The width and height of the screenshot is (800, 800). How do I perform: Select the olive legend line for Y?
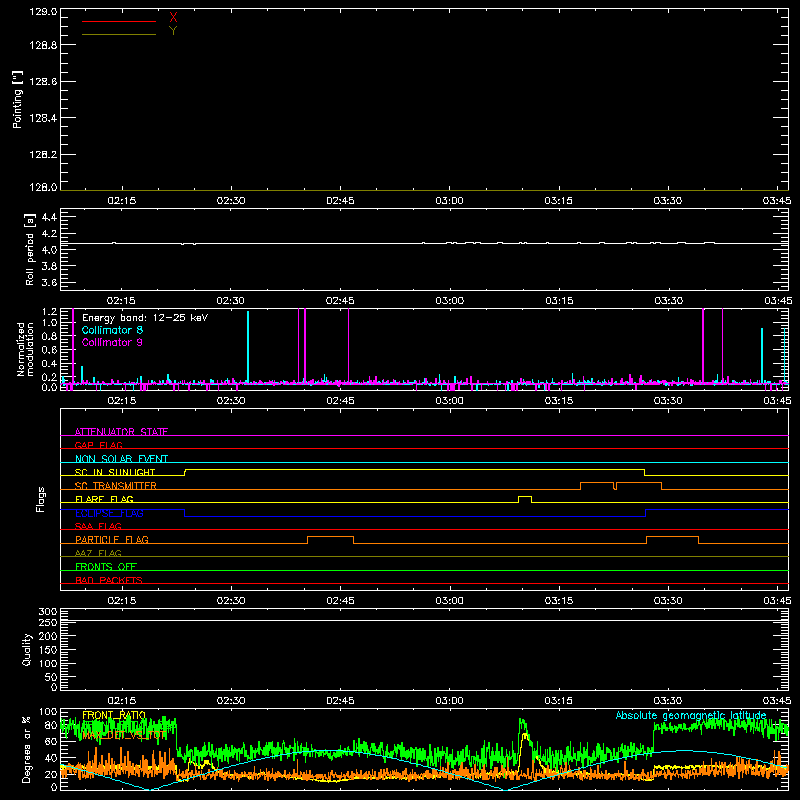119,34
